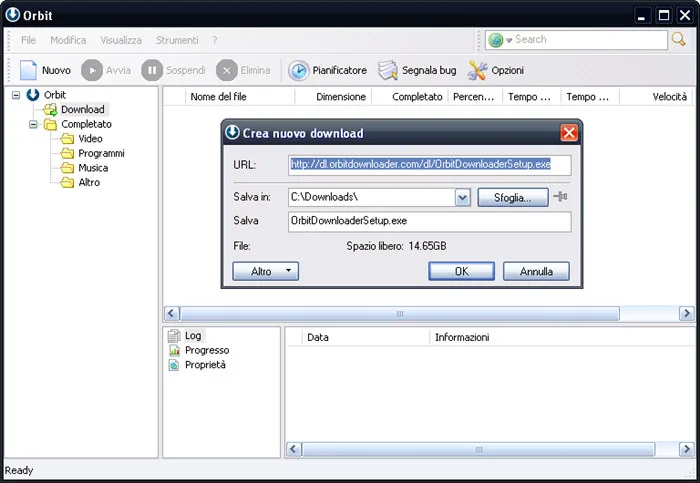This screenshot has width=700, height=483.
Task: Click the Salva filename input field
Action: click(x=429, y=221)
